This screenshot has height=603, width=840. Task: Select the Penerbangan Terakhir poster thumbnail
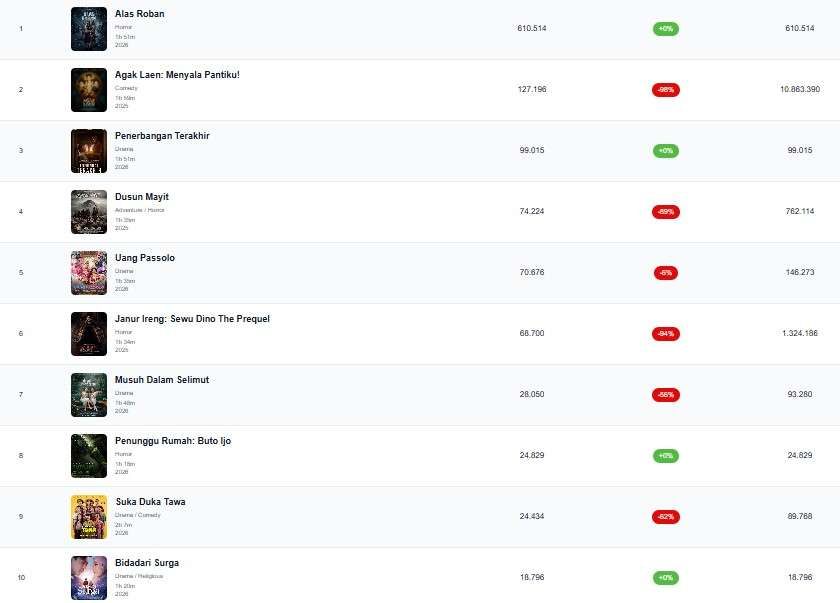pos(88,151)
